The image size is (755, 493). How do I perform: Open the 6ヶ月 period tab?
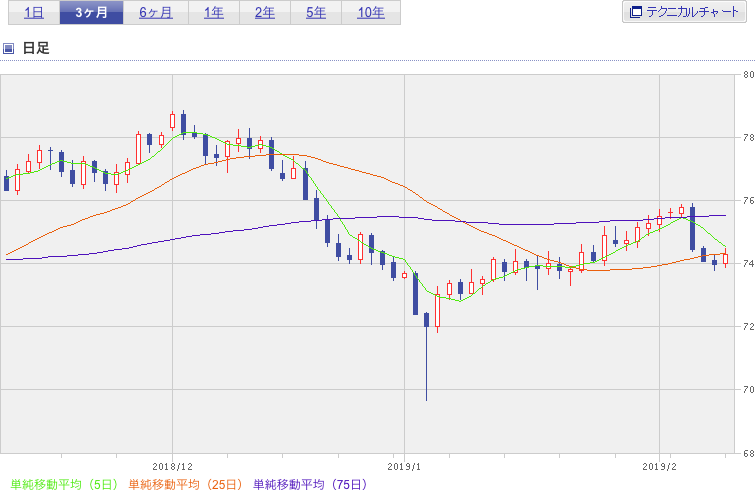156,13
